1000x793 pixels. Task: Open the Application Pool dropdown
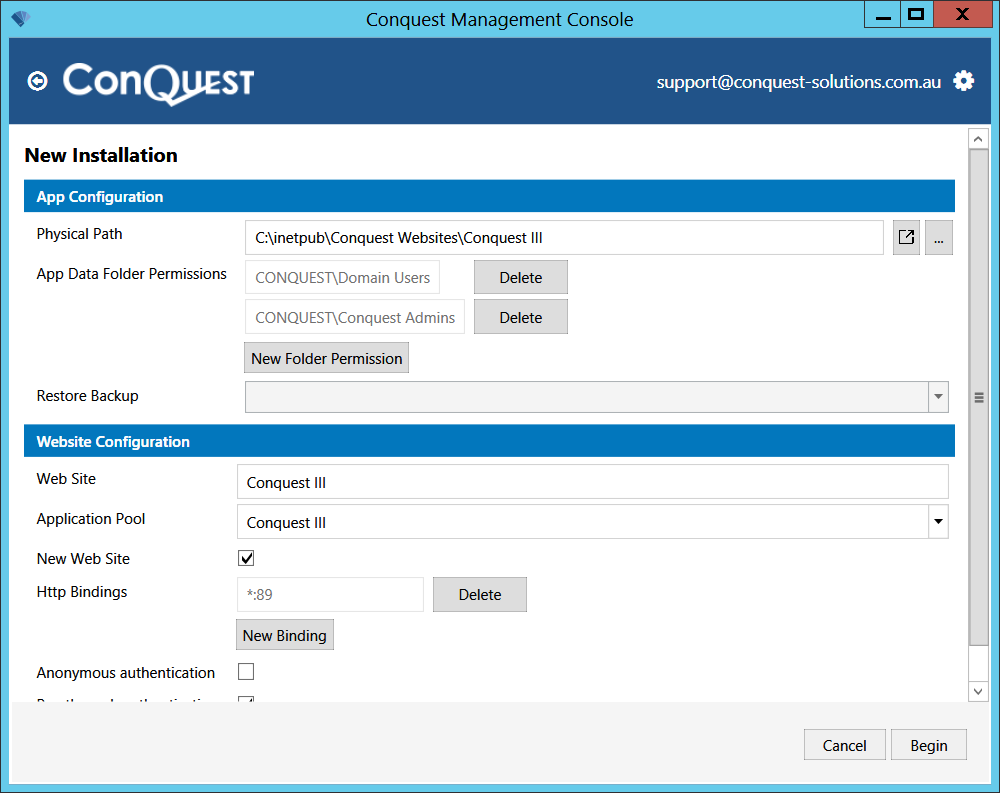pyautogui.click(x=938, y=522)
